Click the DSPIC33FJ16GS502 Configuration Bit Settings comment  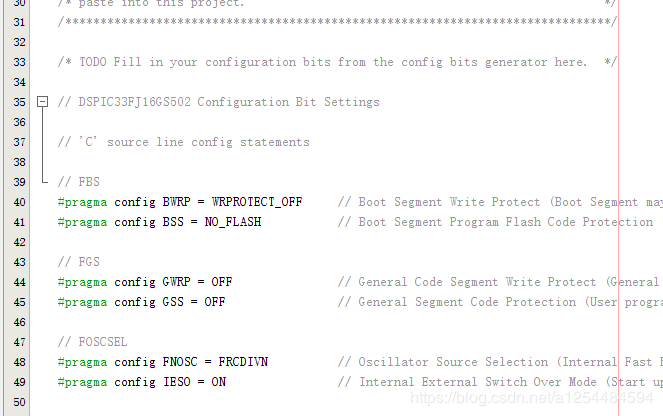(x=219, y=102)
